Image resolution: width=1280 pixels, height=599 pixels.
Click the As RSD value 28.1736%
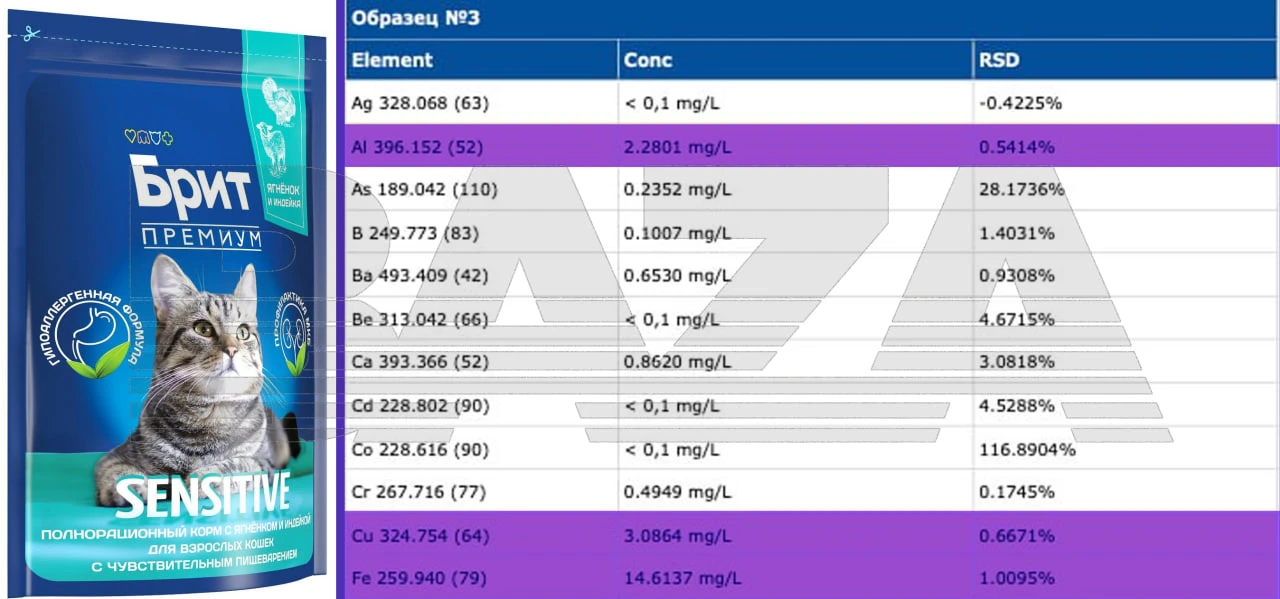(1020, 190)
